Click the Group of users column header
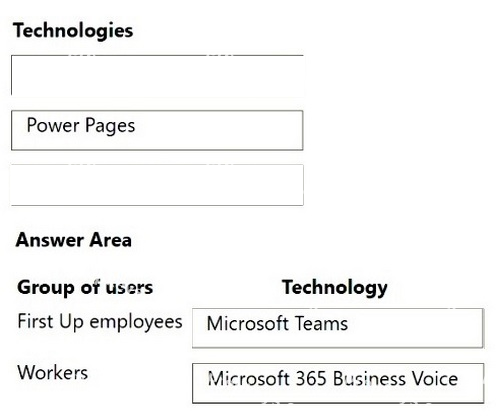The height and width of the screenshot is (419, 500). 85,287
